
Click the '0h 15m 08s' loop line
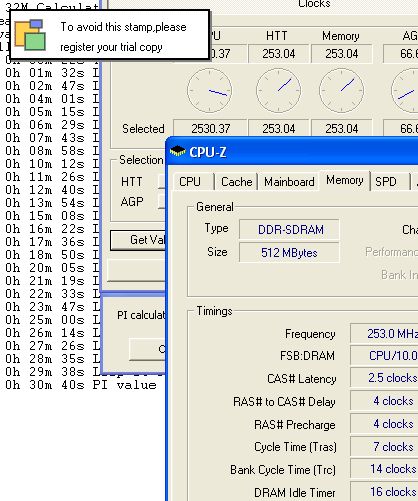(x=52, y=216)
